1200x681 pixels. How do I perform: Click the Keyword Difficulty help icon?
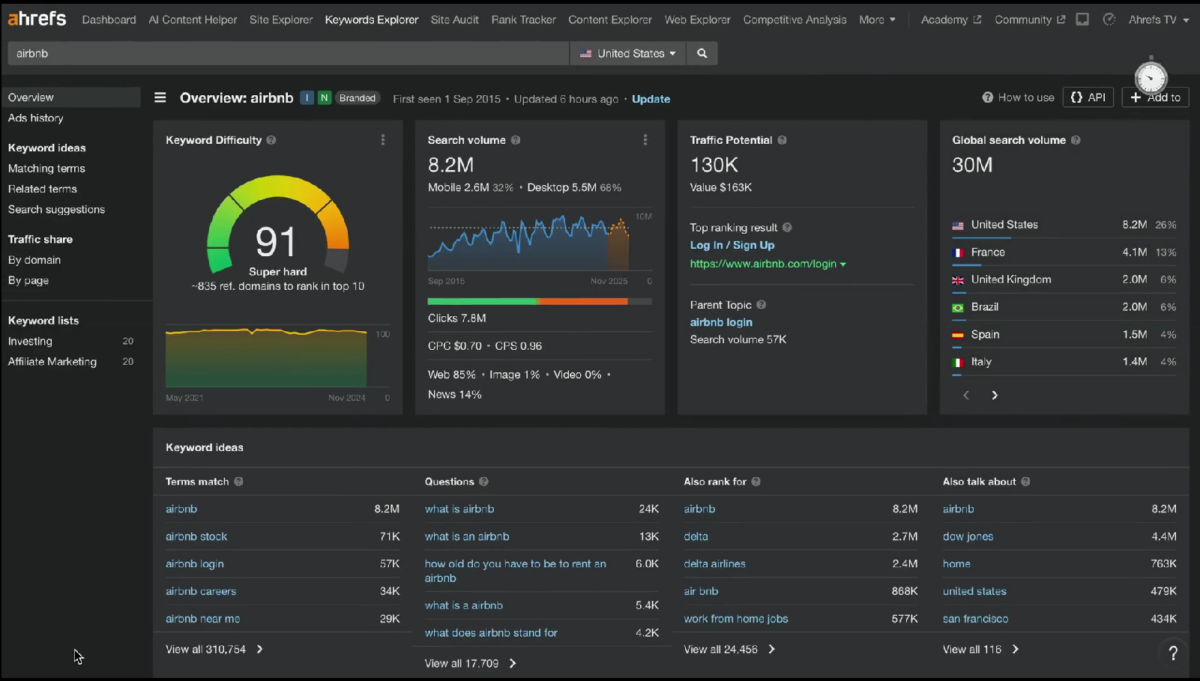pyautogui.click(x=272, y=141)
